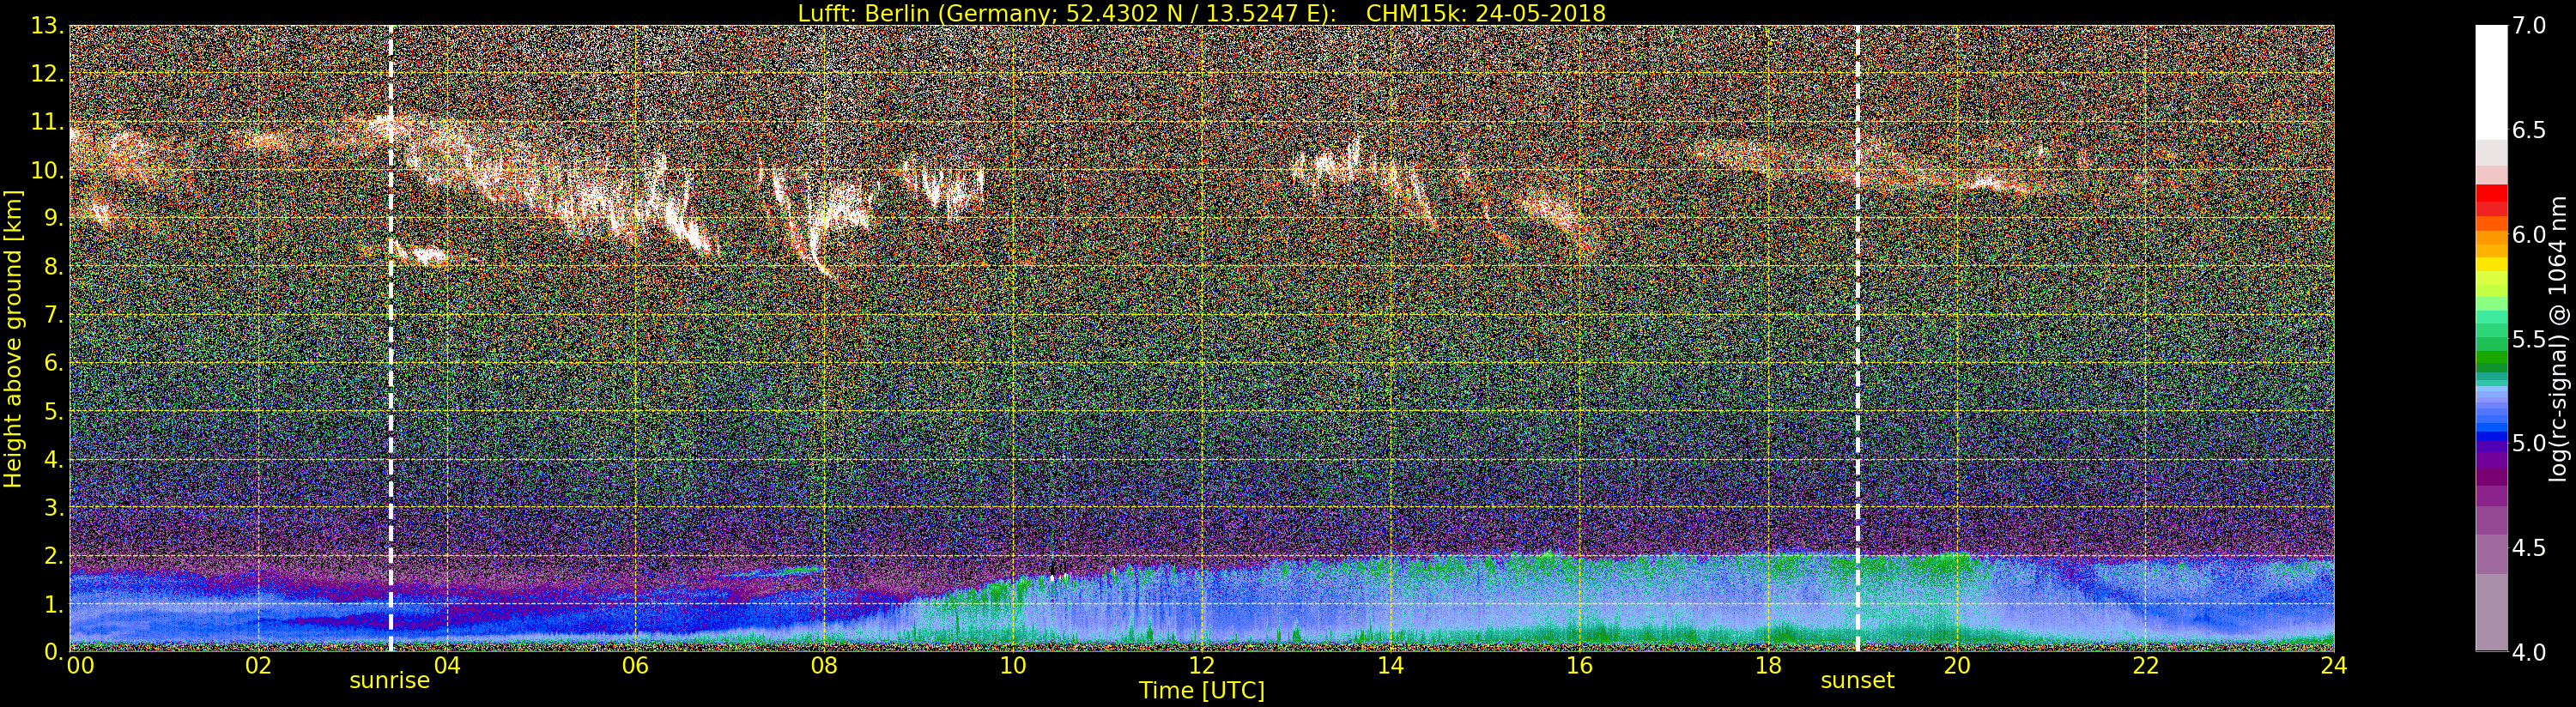Click the time tick label '00'
The width and height of the screenshot is (2576, 707).
coord(80,666)
